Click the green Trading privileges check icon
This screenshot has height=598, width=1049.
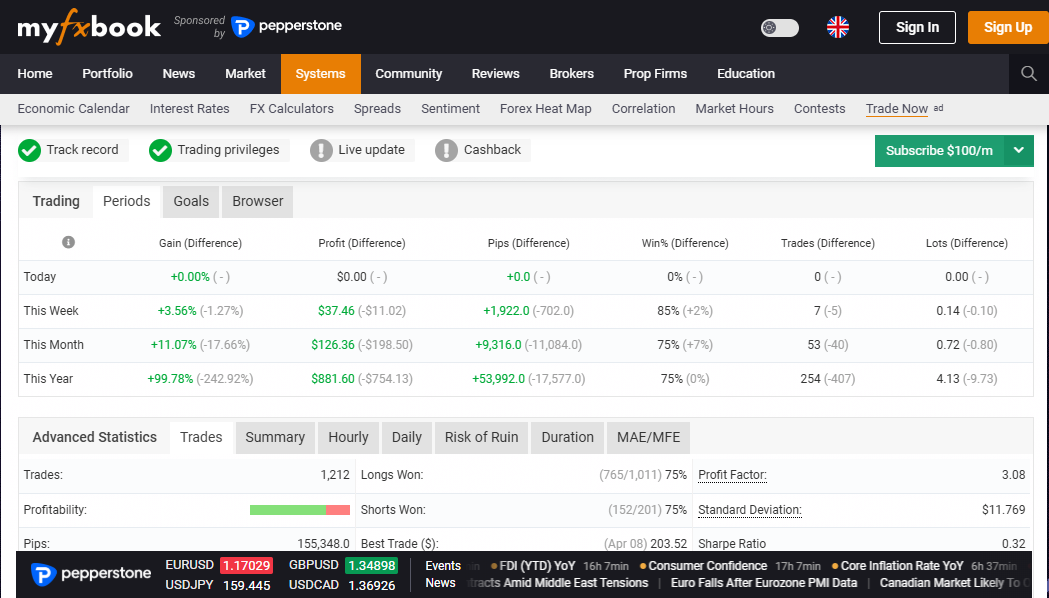(x=161, y=151)
